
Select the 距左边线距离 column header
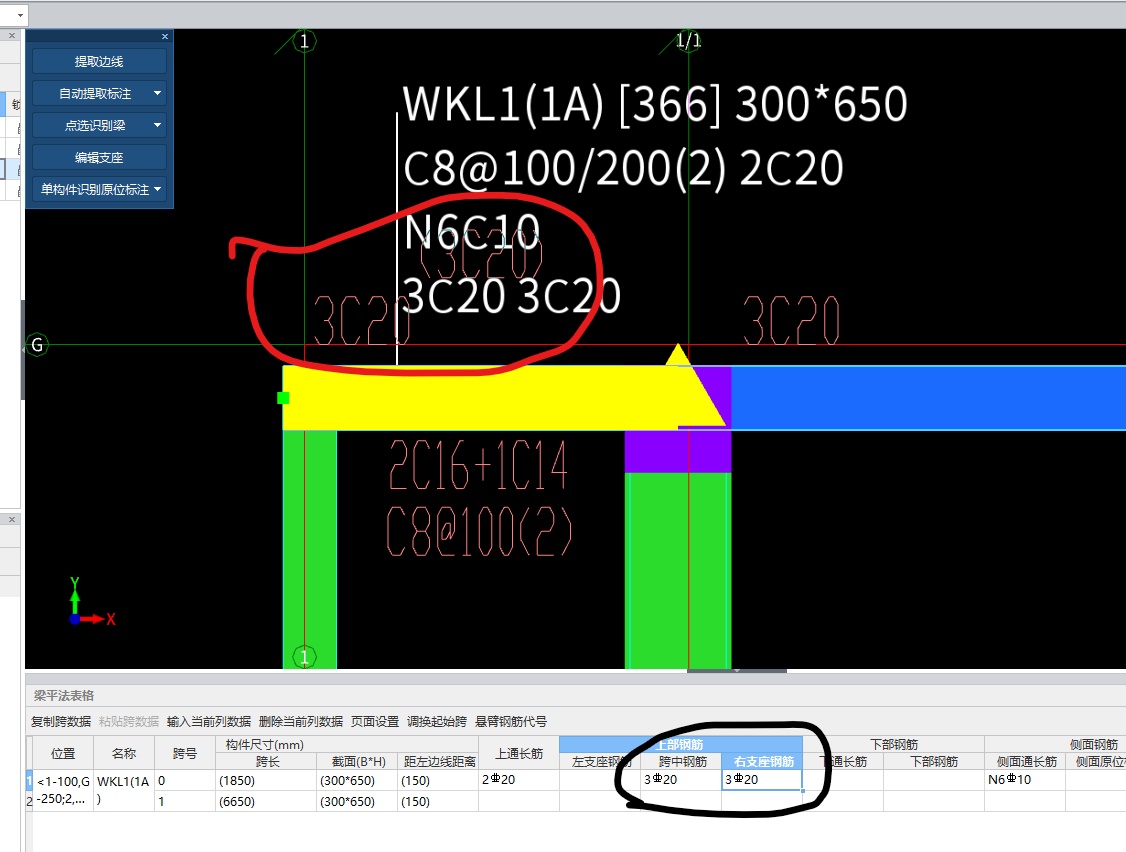[x=438, y=761]
